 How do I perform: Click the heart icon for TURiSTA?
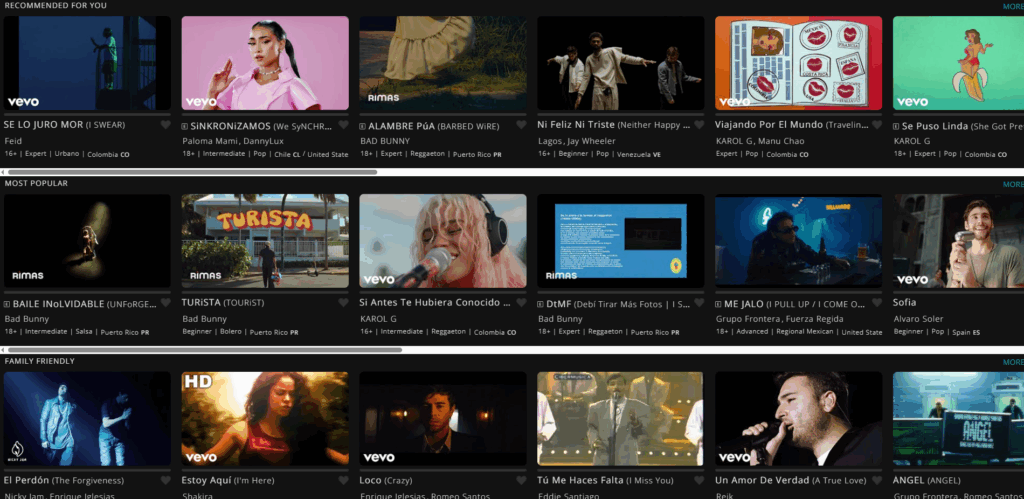tap(344, 302)
